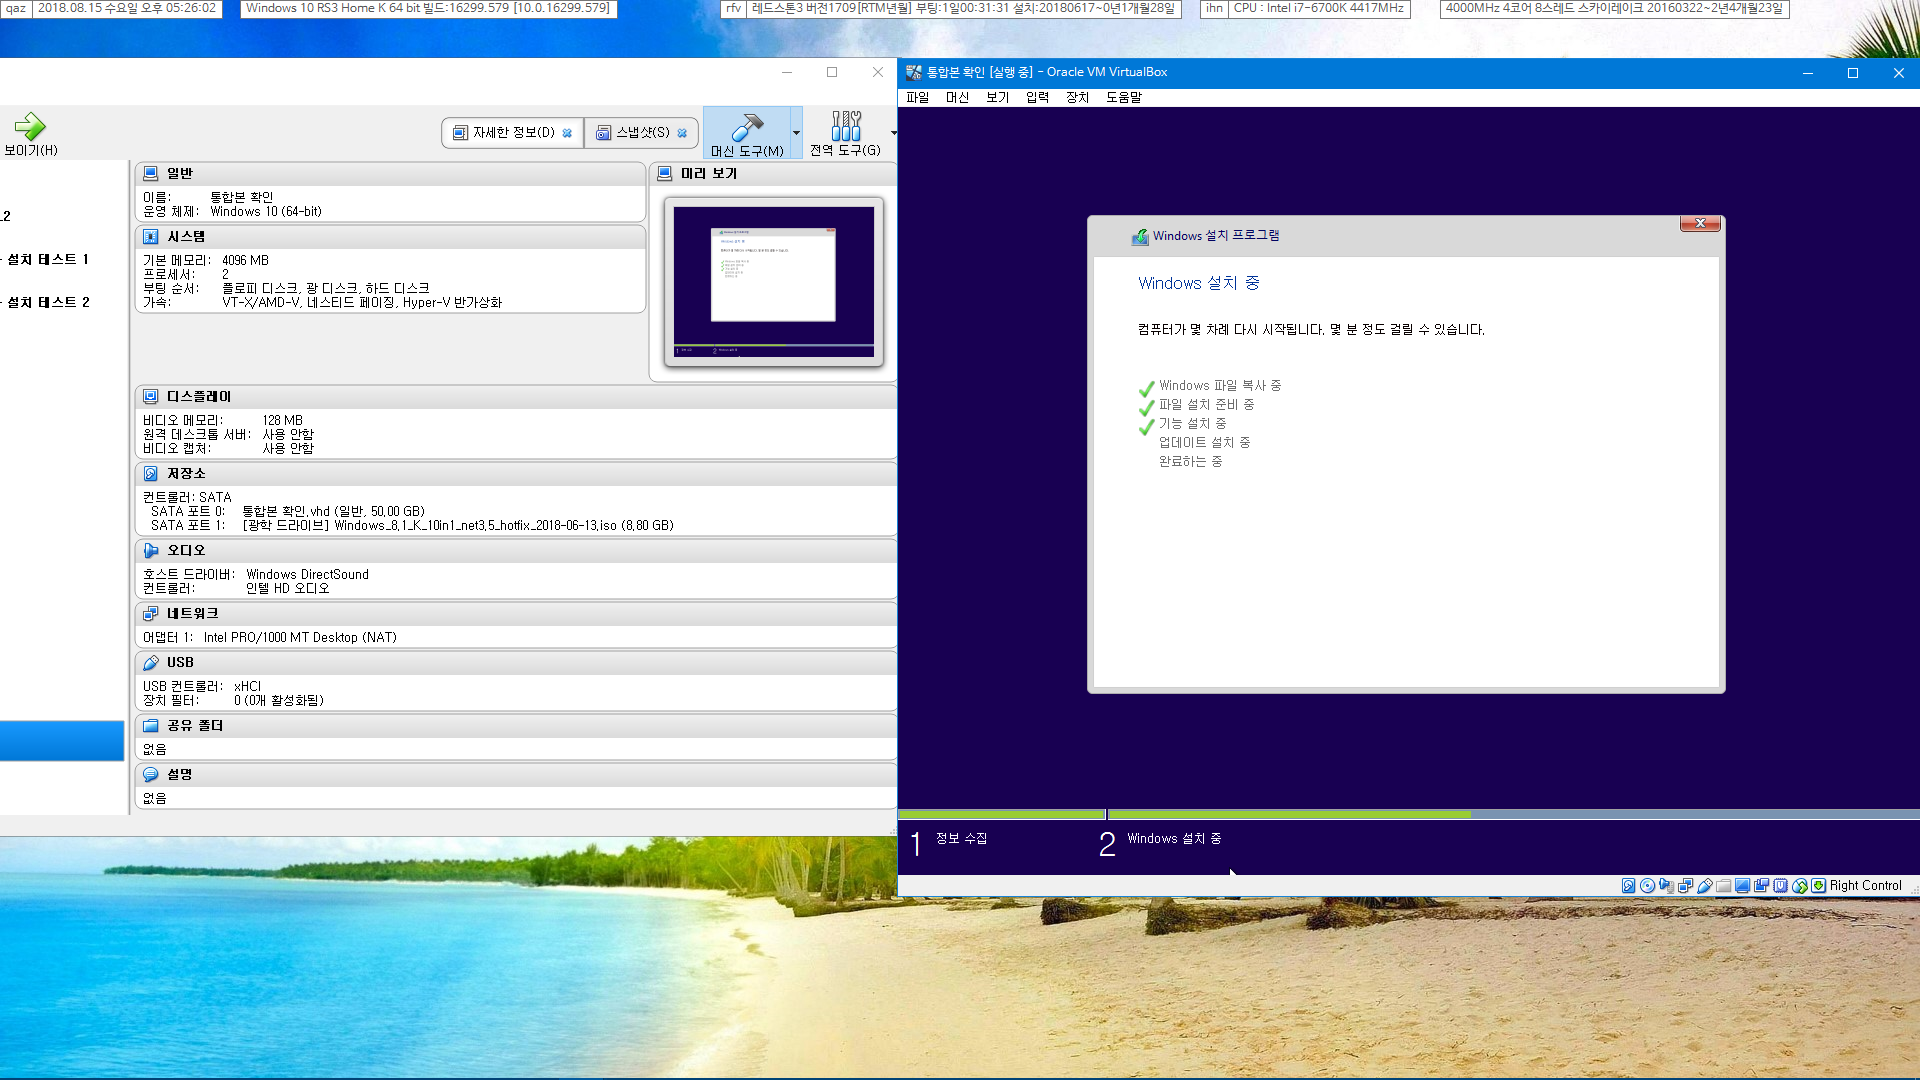
Task: Open the 시스템 settings header link
Action: click(x=186, y=237)
